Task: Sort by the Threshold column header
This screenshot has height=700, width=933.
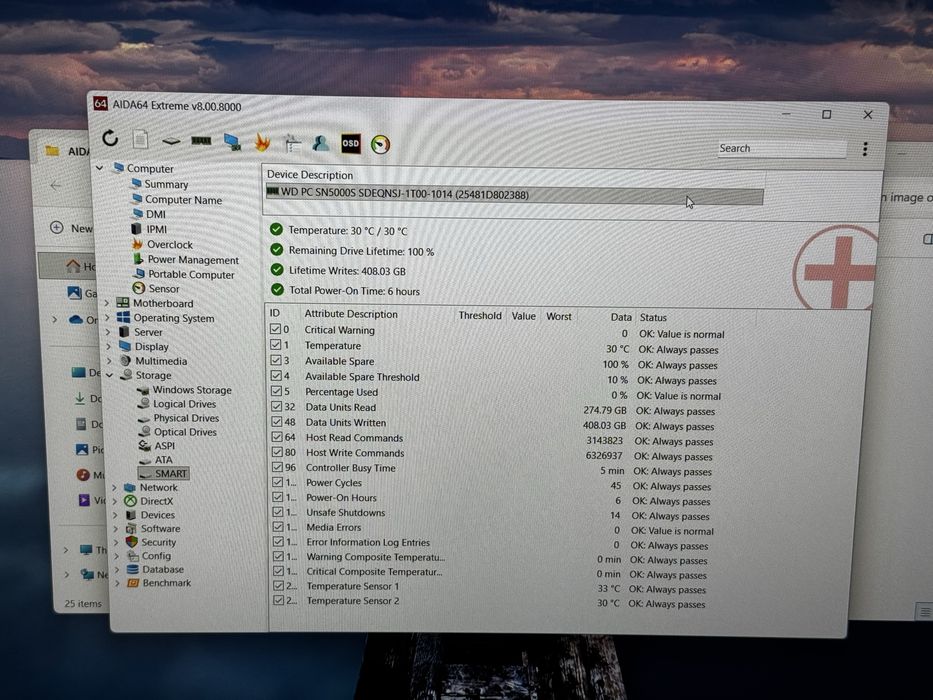Action: pos(480,315)
